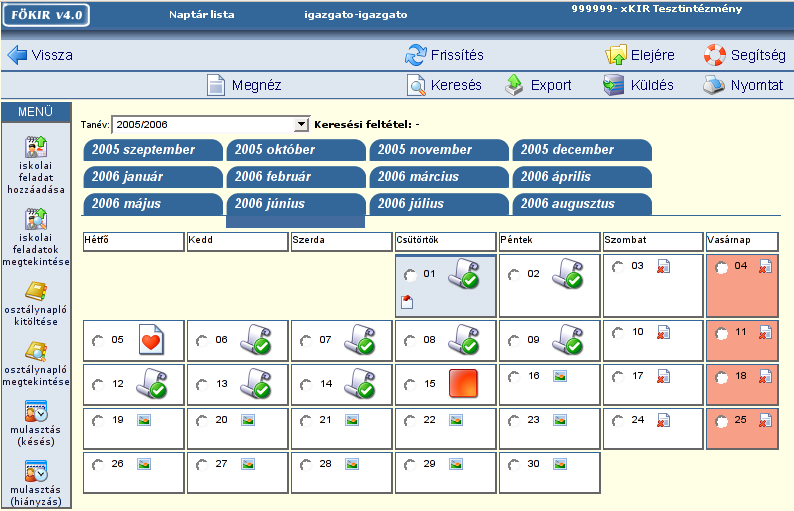Click the picture icon on day 16

click(x=560, y=376)
